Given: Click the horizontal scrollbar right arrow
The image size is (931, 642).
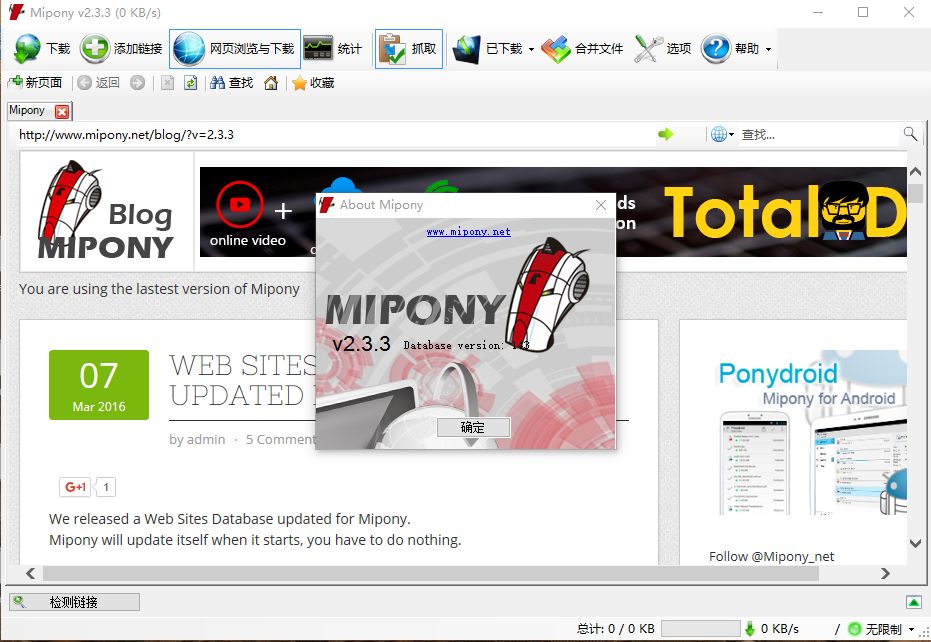Looking at the screenshot, I should (885, 573).
